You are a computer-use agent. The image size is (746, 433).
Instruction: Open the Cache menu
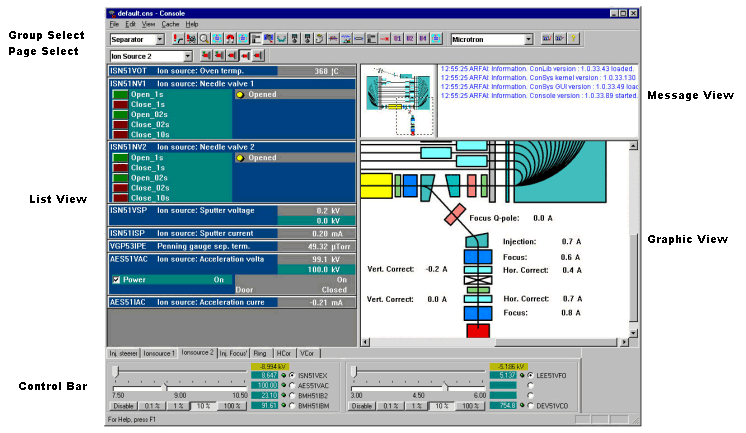168,23
